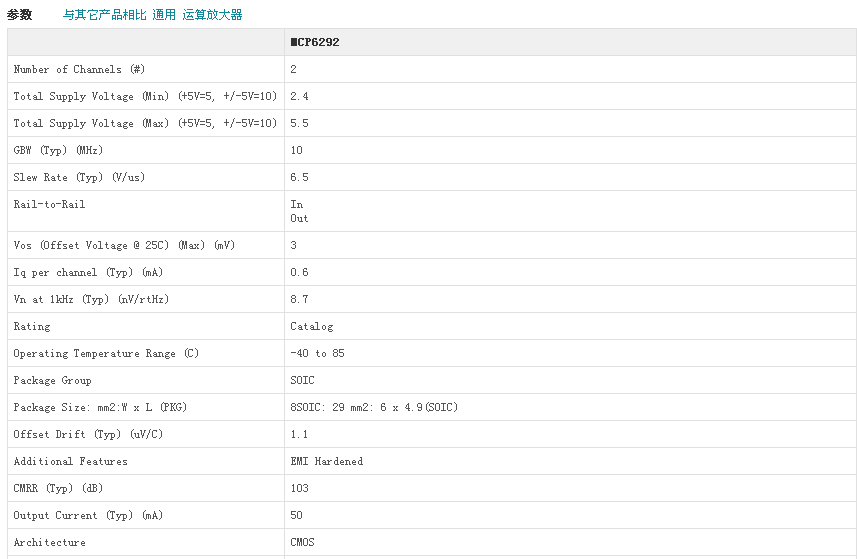The image size is (857, 559).
Task: Click the EMI Hardened feature value
Action: (326, 462)
